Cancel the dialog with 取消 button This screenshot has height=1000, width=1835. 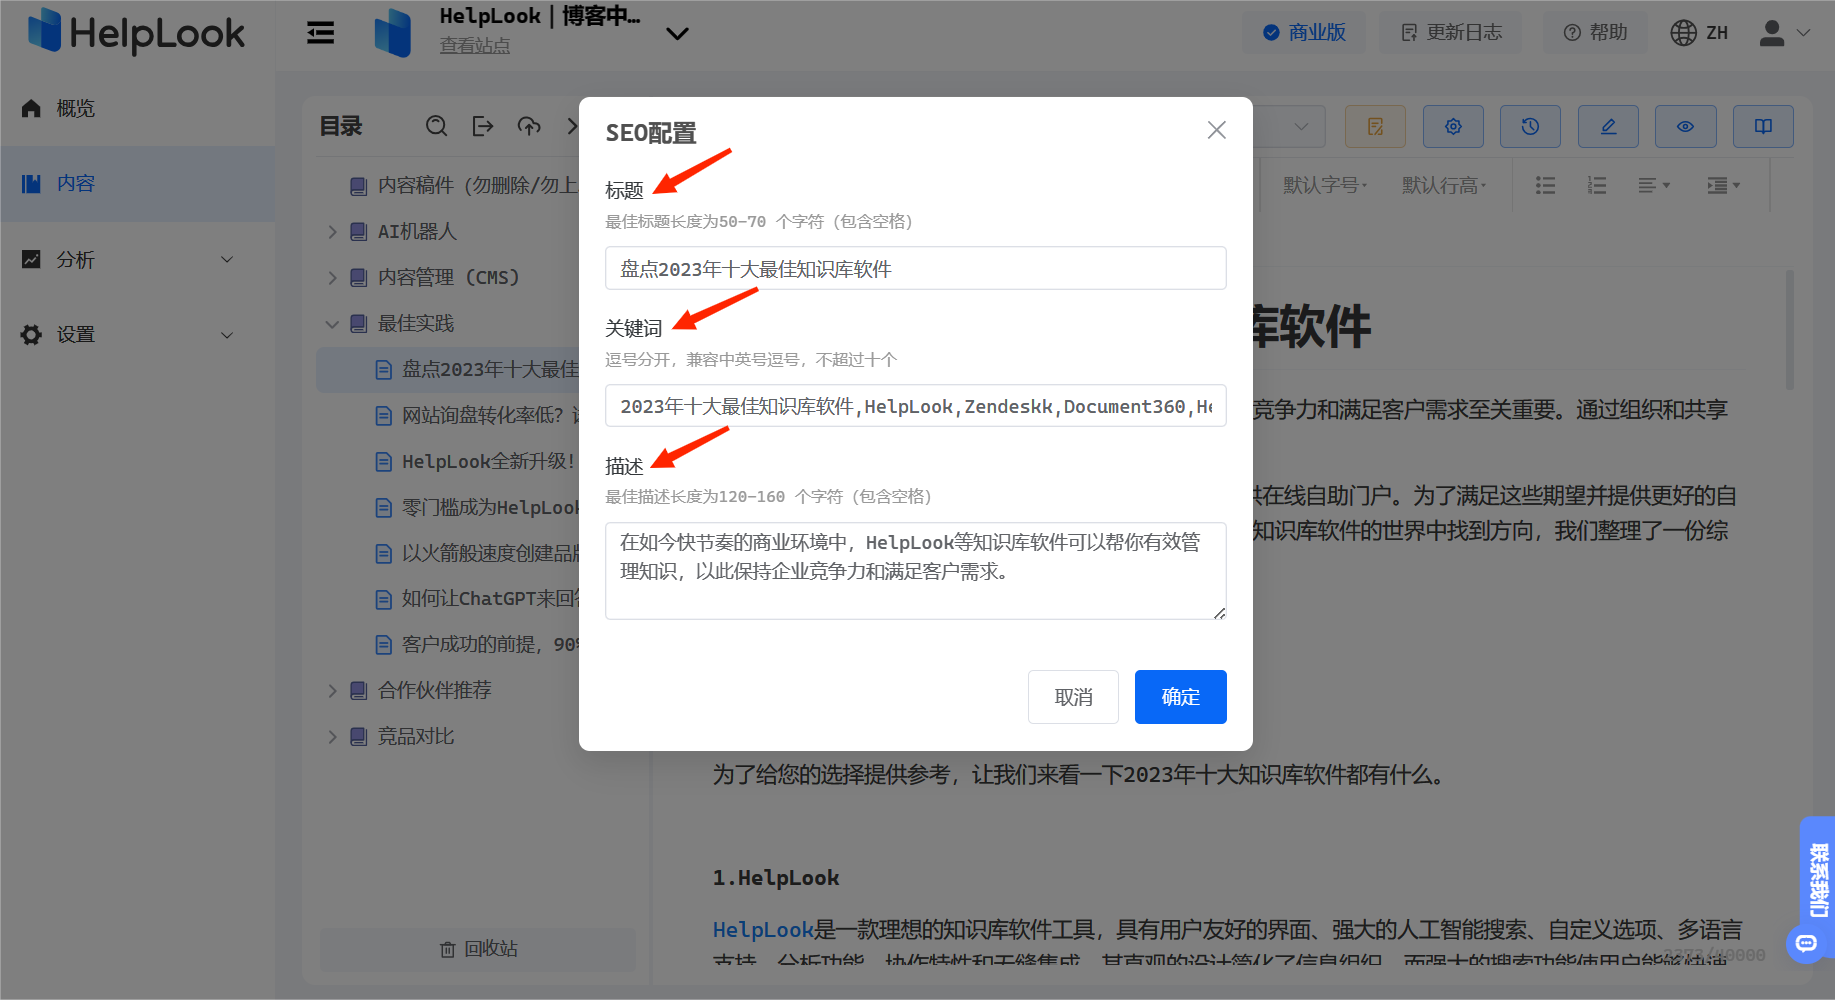tap(1073, 697)
